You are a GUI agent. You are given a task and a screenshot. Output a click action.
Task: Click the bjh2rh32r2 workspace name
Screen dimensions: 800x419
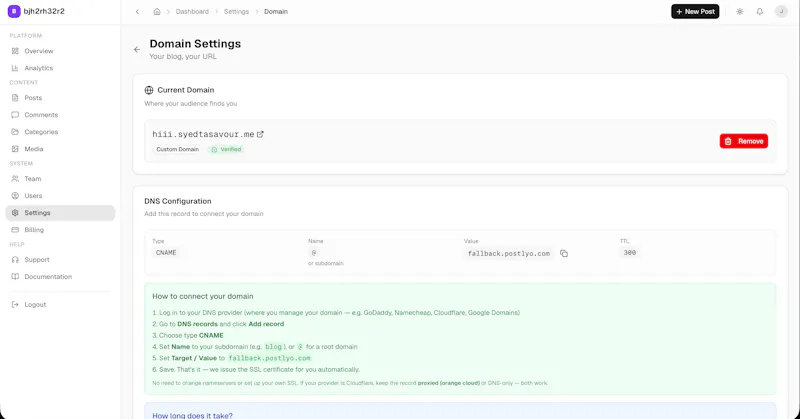(44, 11)
